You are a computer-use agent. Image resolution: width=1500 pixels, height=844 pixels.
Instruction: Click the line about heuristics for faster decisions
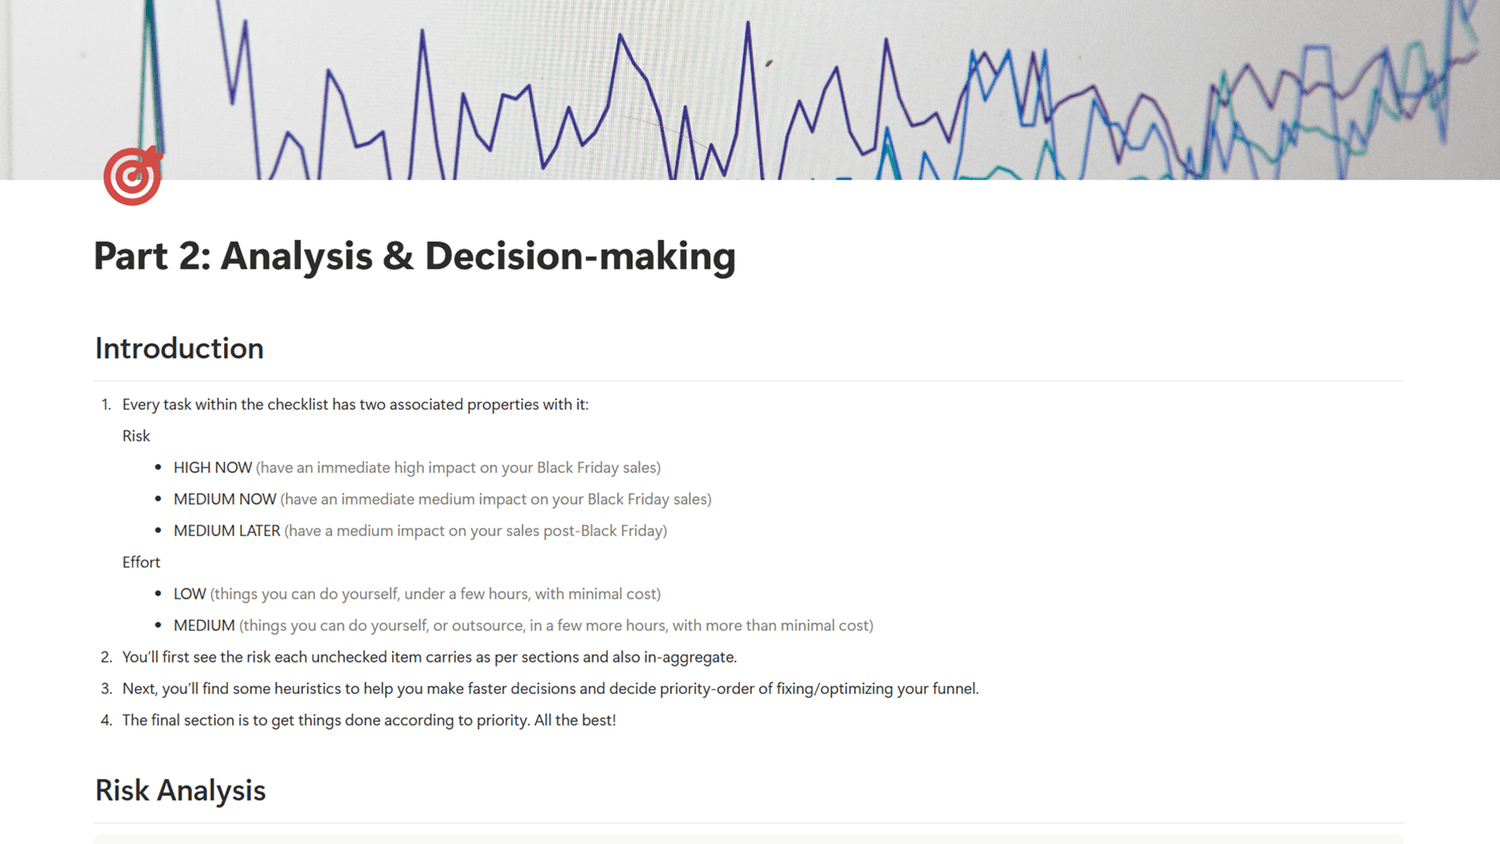click(550, 688)
